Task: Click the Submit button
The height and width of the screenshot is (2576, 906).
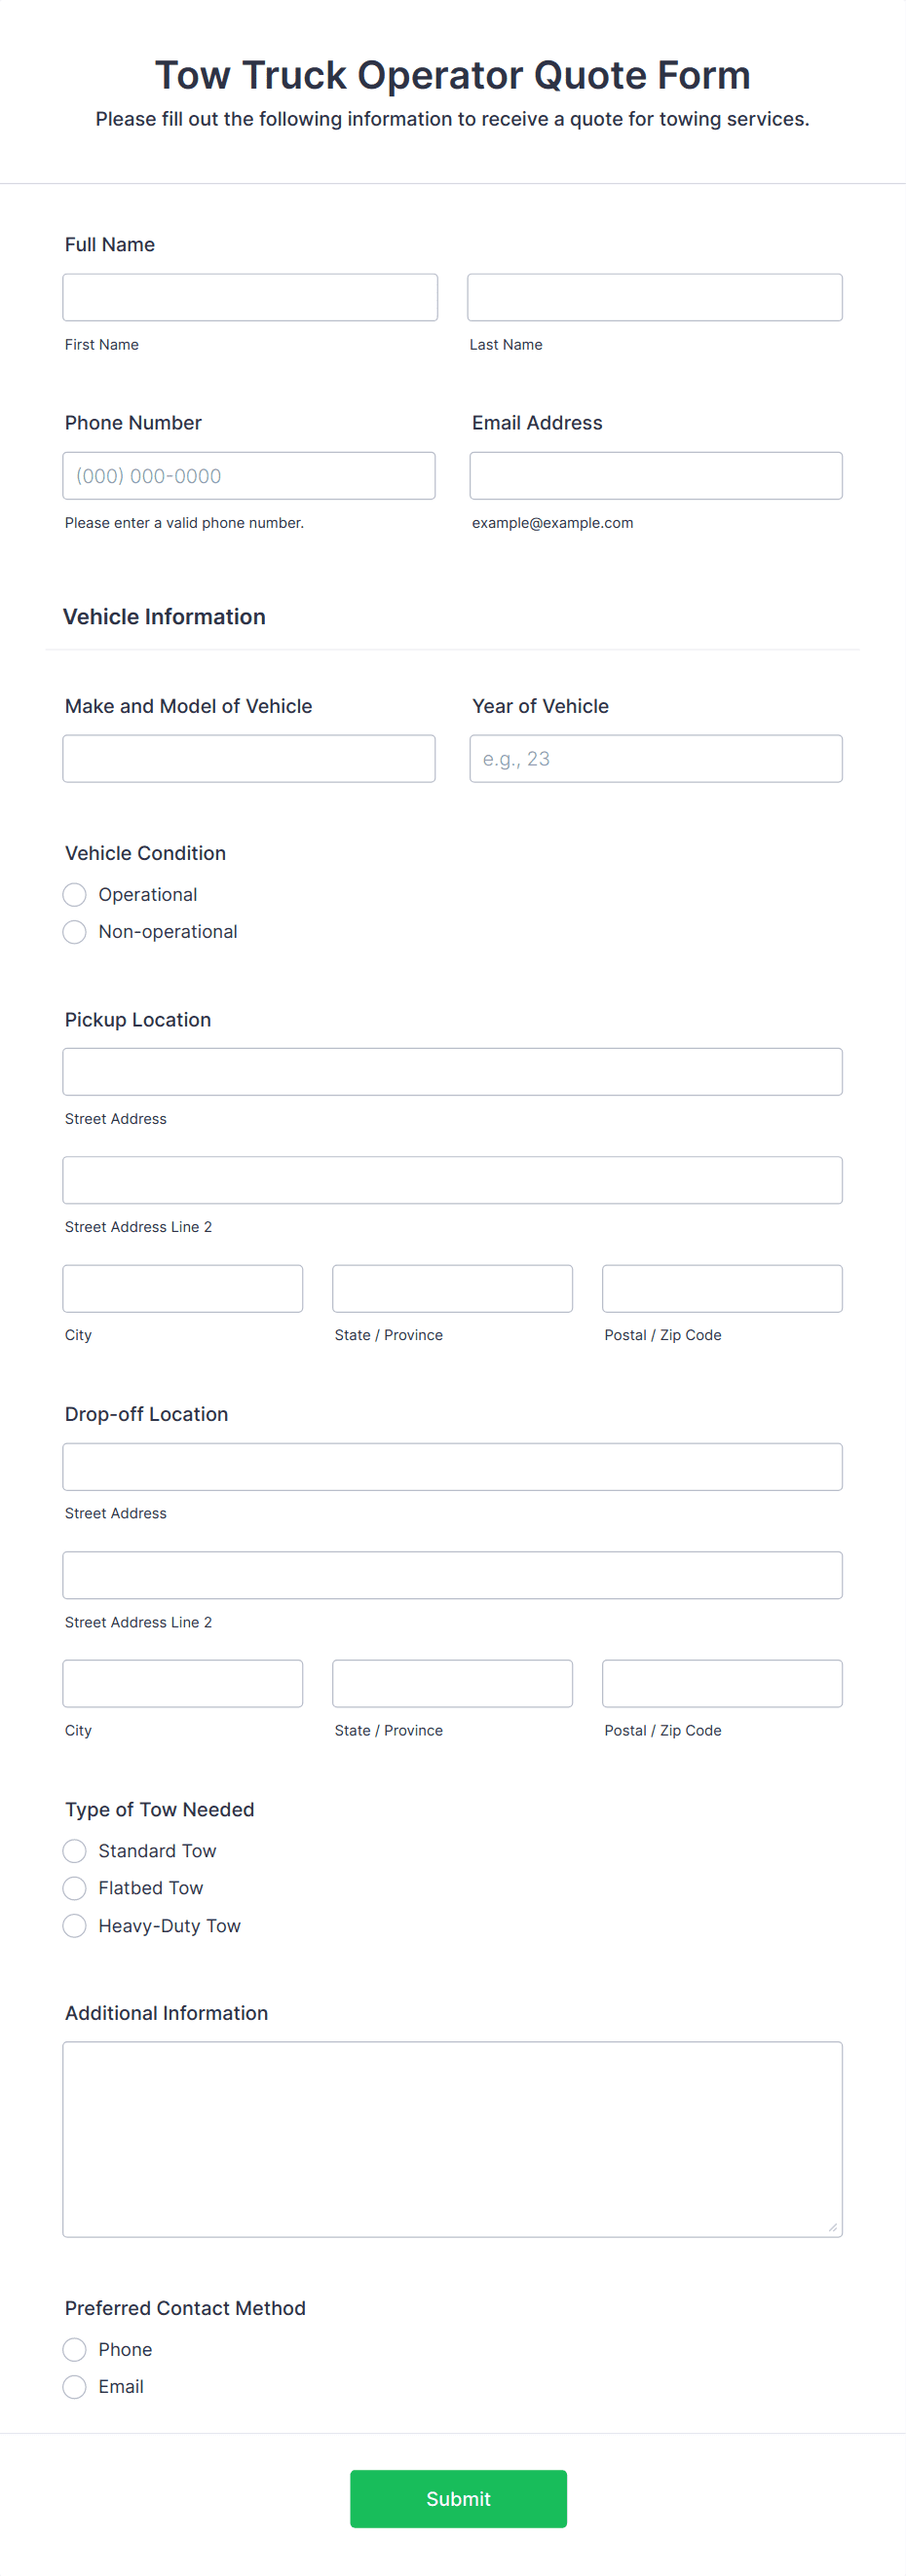Action: coord(457,2499)
